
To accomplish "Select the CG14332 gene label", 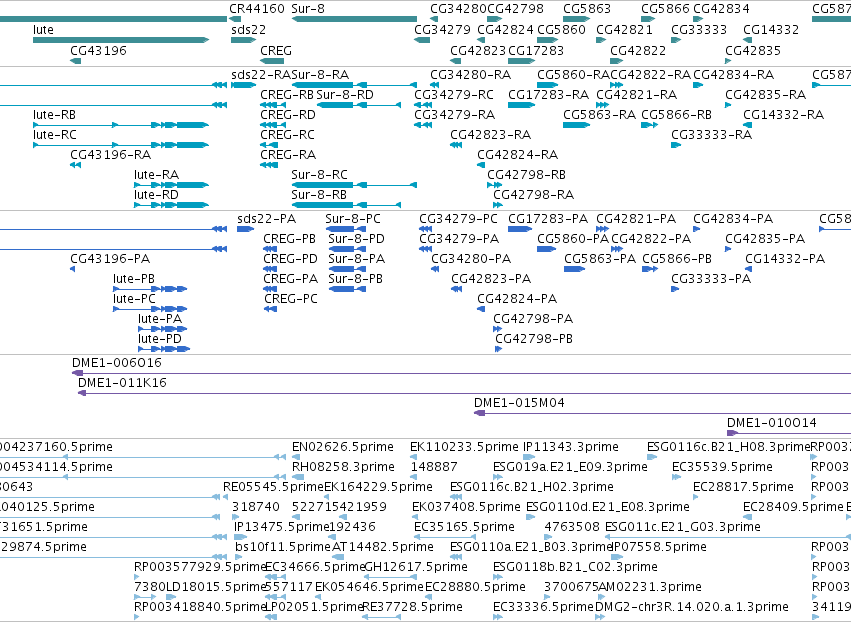I will [771, 30].
